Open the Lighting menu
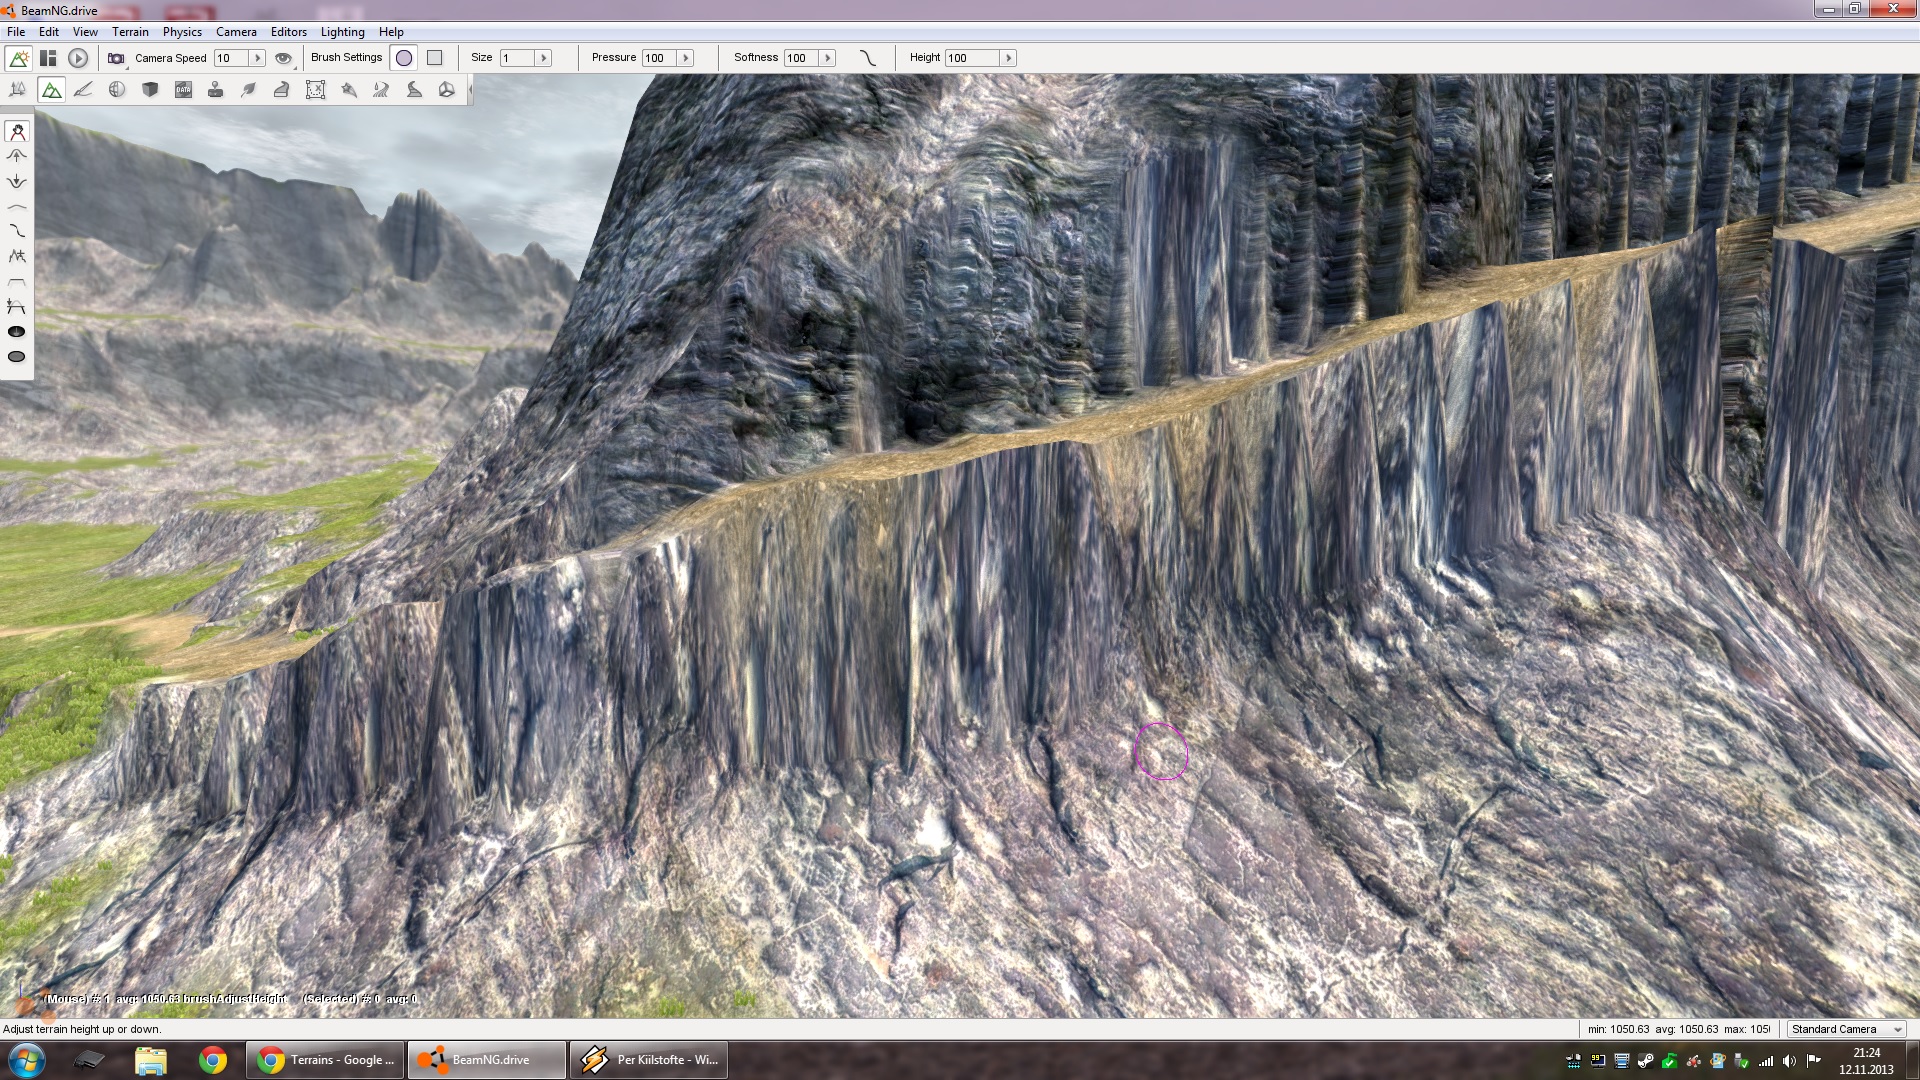The width and height of the screenshot is (1920, 1080). 342,32
